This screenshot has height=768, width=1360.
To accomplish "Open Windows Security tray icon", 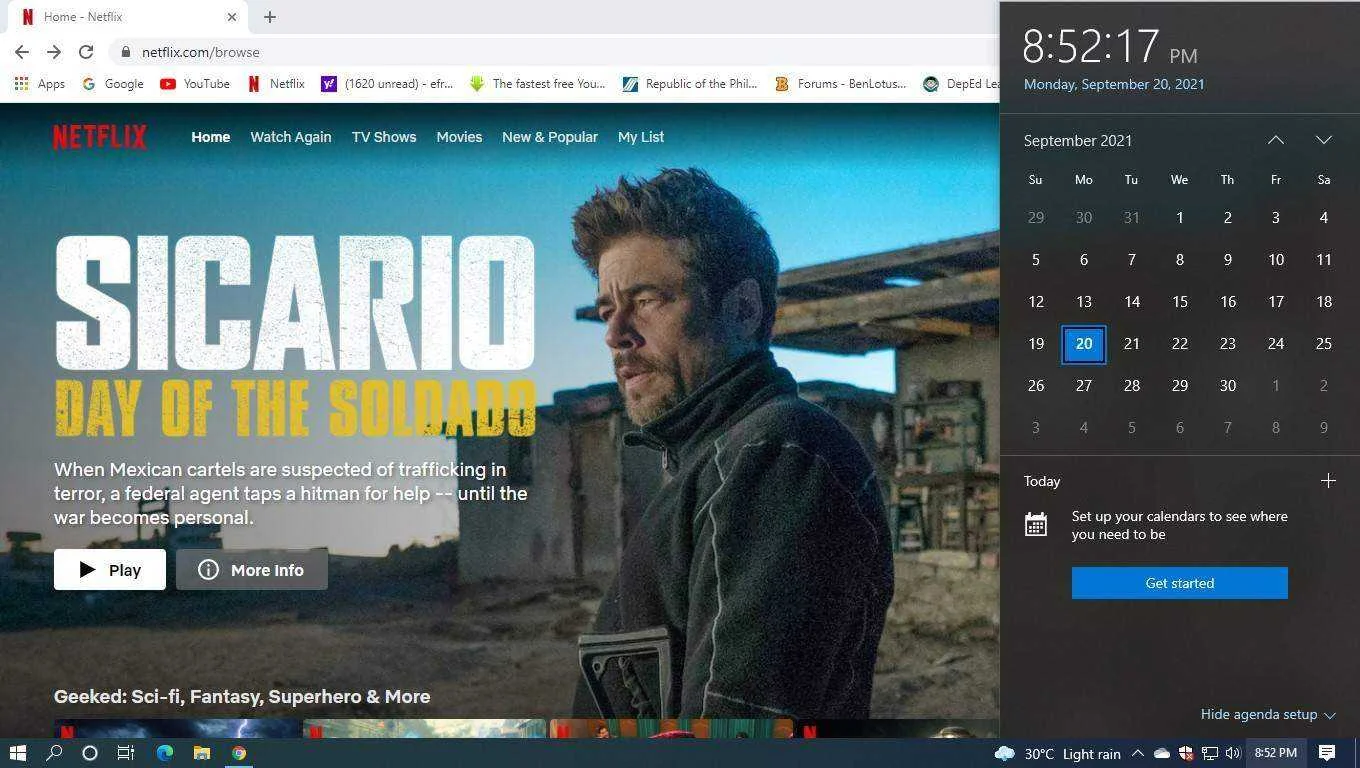I will [x=1186, y=753].
